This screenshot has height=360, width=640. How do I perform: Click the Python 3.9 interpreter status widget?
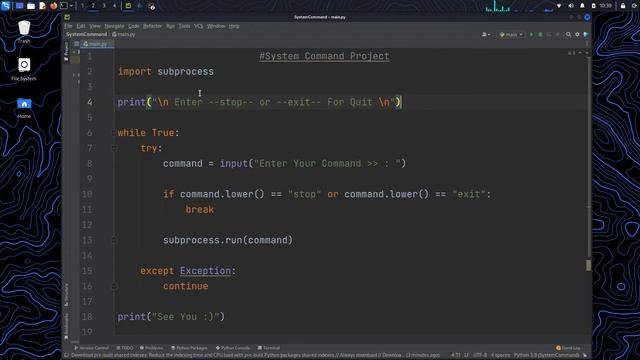546,356
